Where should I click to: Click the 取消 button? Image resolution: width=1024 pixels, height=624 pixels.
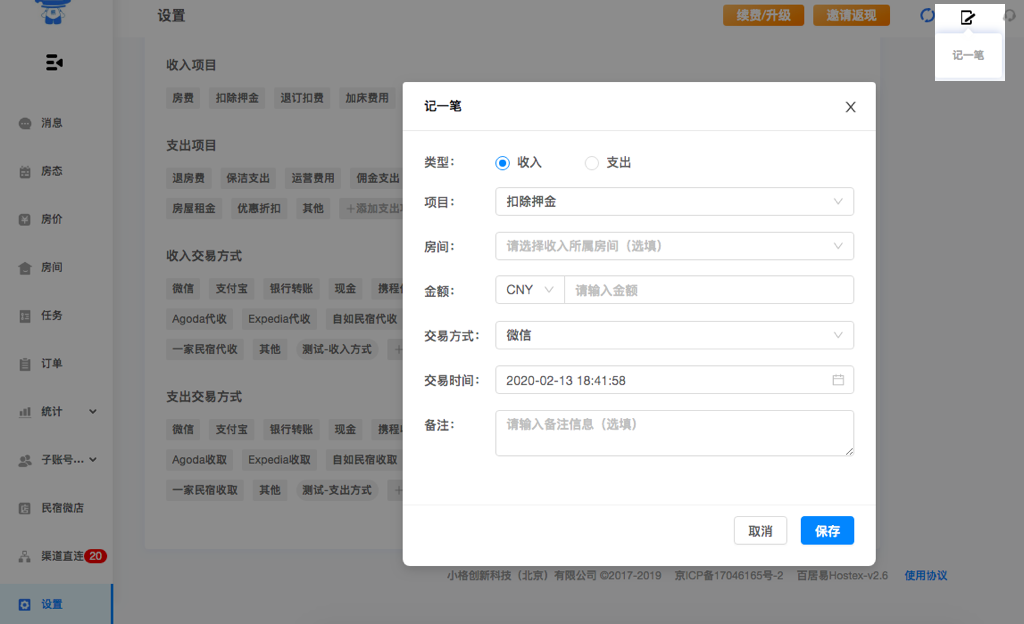[760, 531]
